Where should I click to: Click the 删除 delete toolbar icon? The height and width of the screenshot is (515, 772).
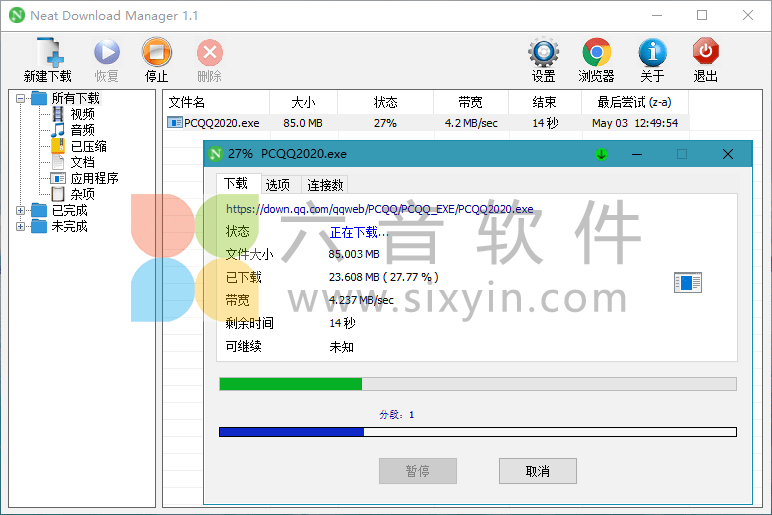click(x=210, y=52)
